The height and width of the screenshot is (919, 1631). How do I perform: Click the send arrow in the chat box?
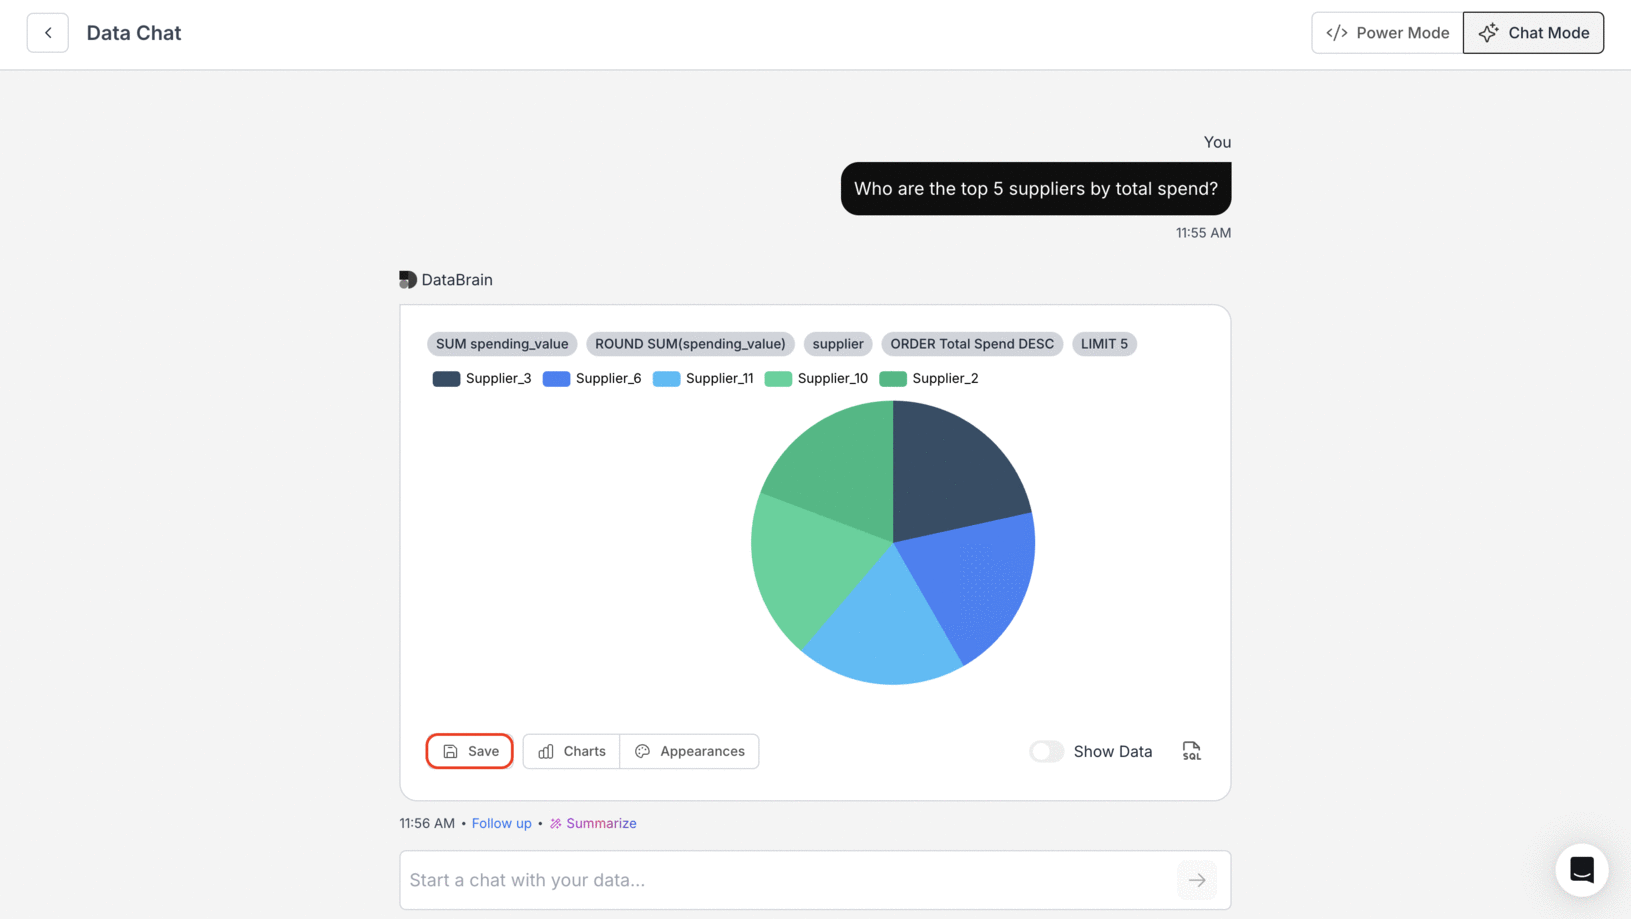coord(1196,880)
